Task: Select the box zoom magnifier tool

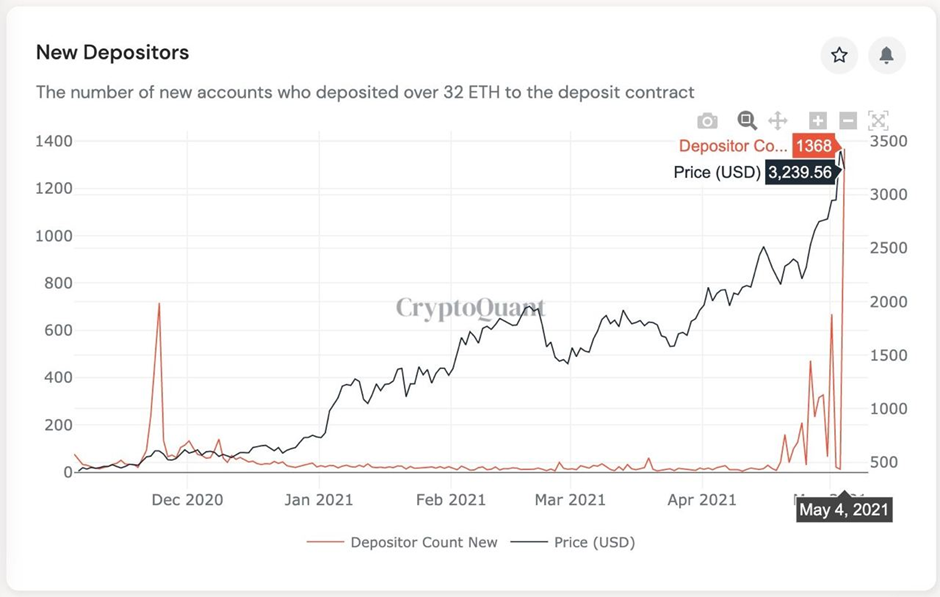Action: click(x=746, y=120)
